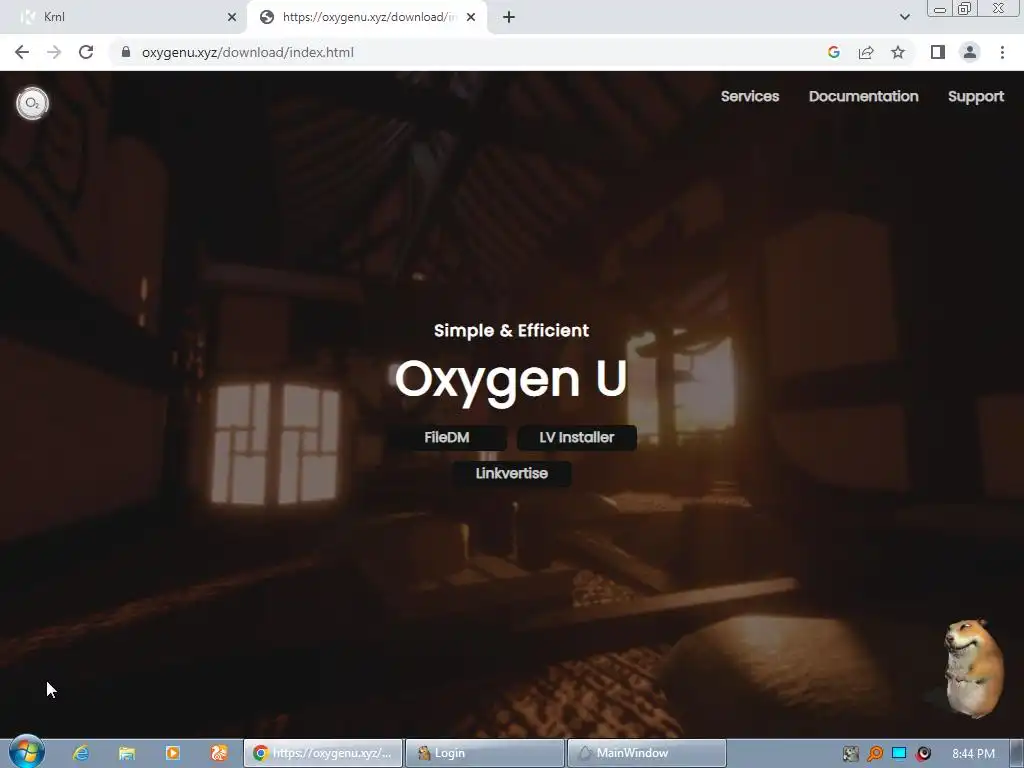The height and width of the screenshot is (768, 1024).
Task: Open the browser side panel
Action: (938, 52)
